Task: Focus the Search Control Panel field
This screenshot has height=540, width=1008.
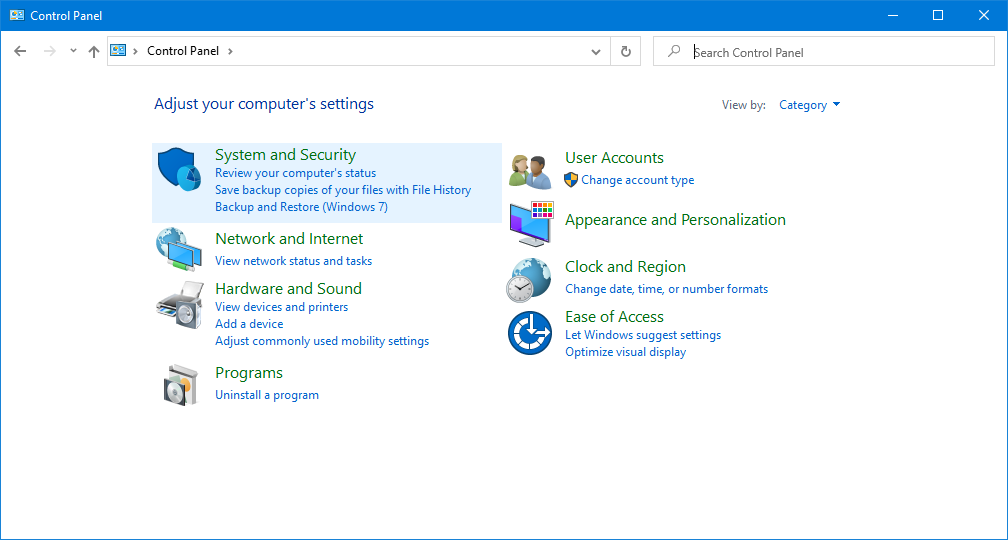Action: point(824,51)
